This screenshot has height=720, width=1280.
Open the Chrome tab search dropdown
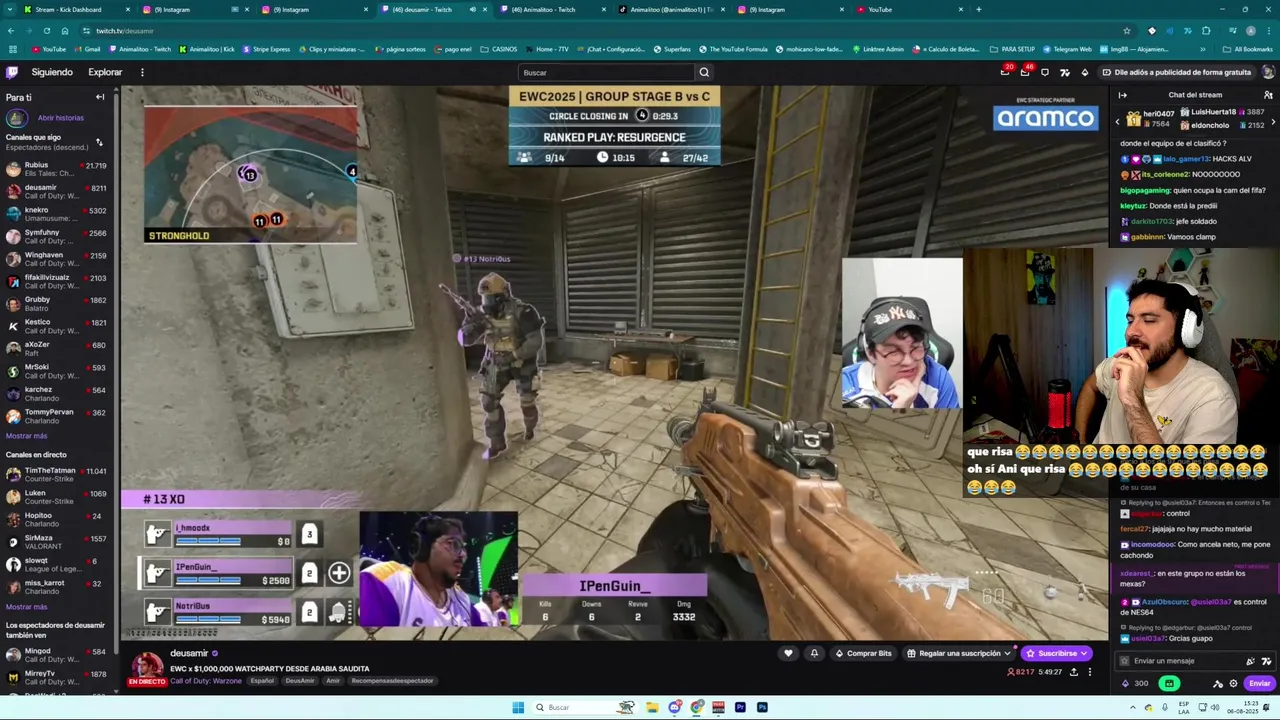click(x=10, y=10)
